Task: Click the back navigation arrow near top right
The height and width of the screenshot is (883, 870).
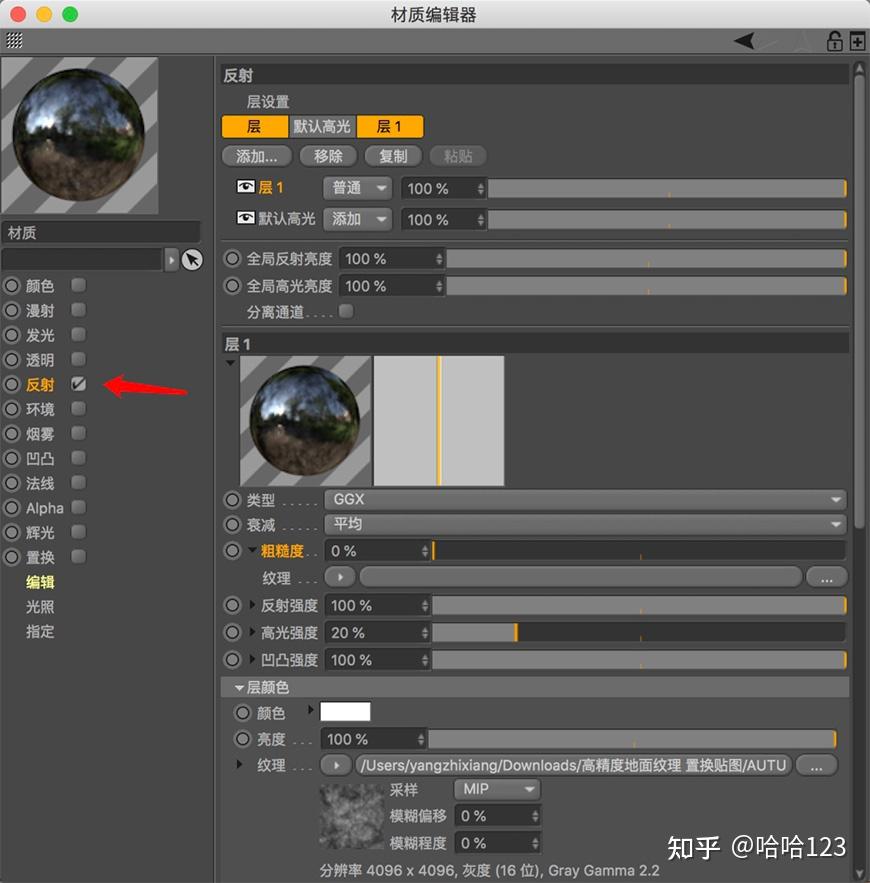Action: (x=745, y=40)
